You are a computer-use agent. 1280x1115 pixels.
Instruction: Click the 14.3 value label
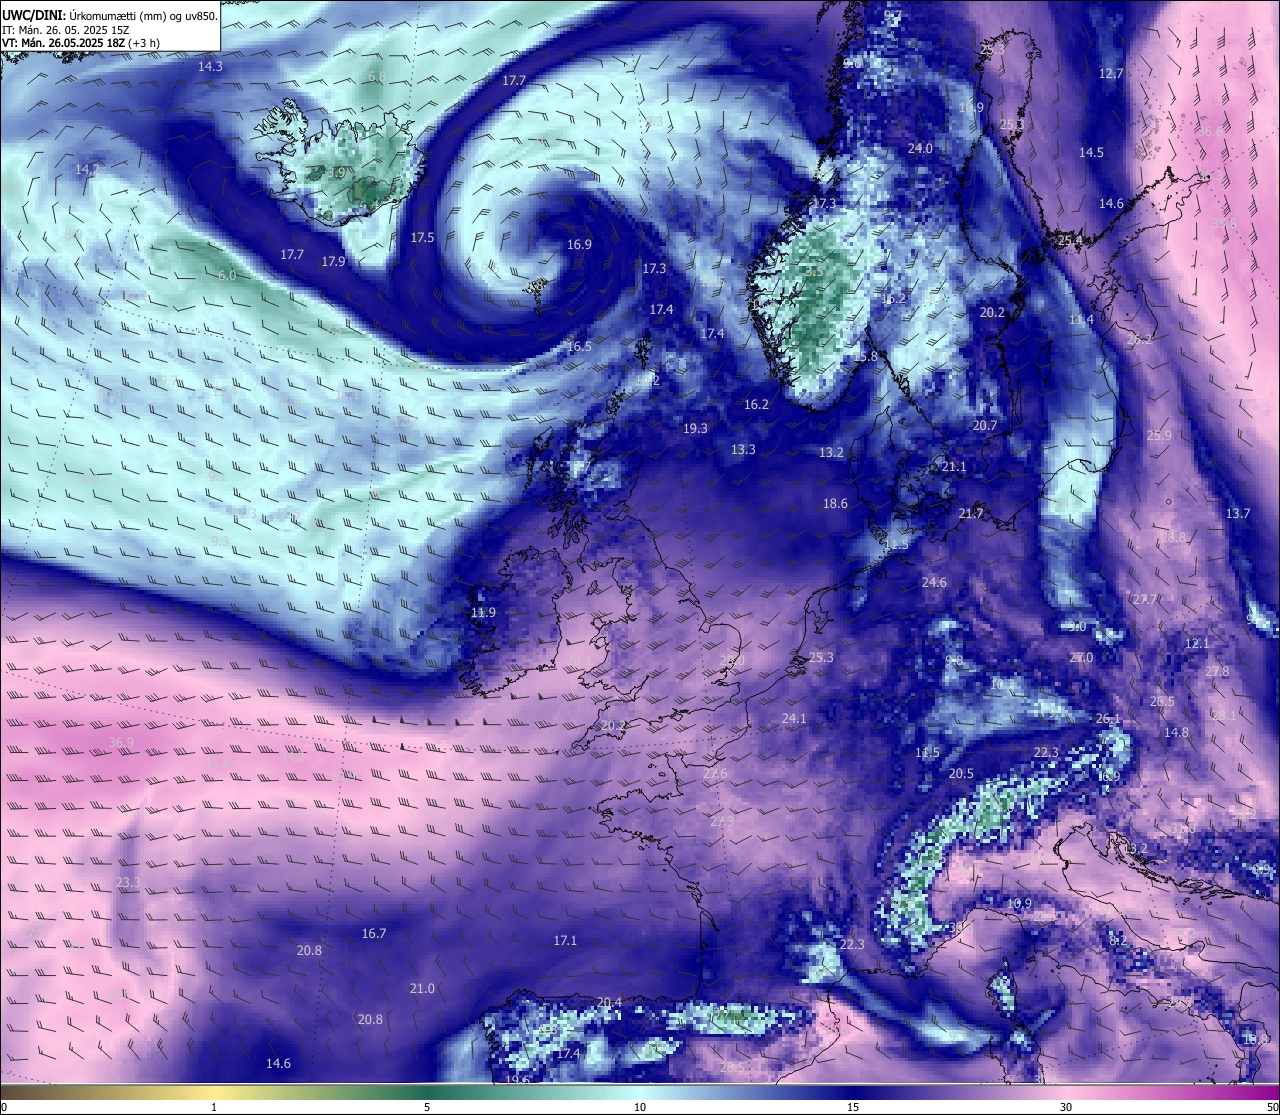(210, 66)
